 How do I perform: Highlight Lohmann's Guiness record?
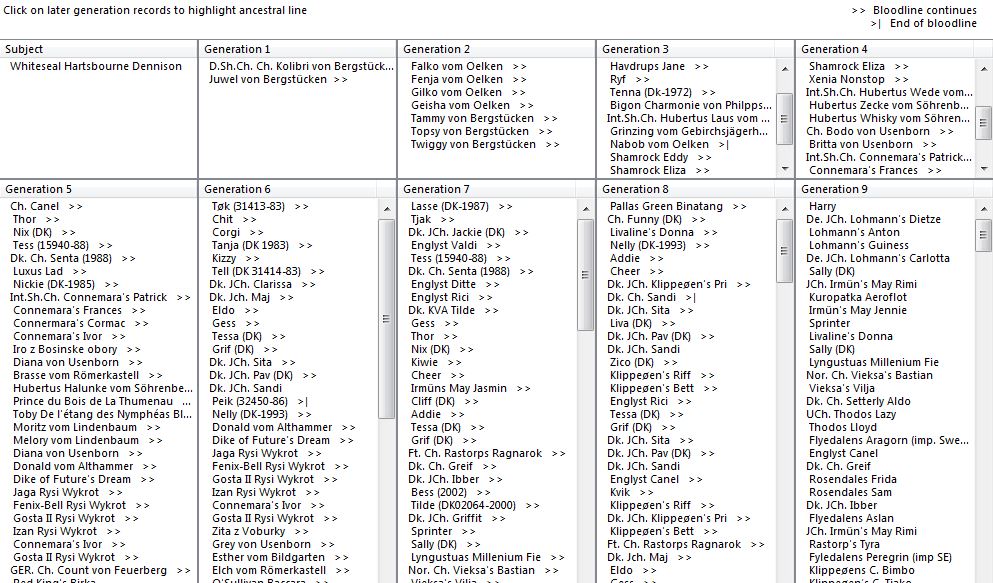pos(858,246)
